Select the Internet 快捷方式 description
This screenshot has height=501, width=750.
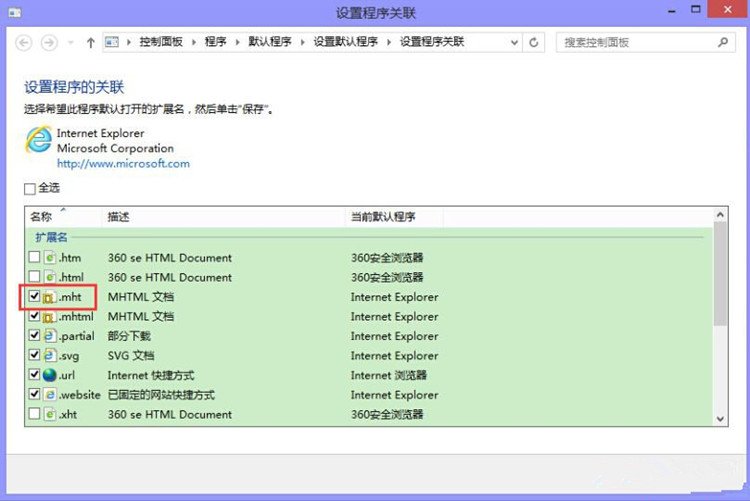pos(151,375)
